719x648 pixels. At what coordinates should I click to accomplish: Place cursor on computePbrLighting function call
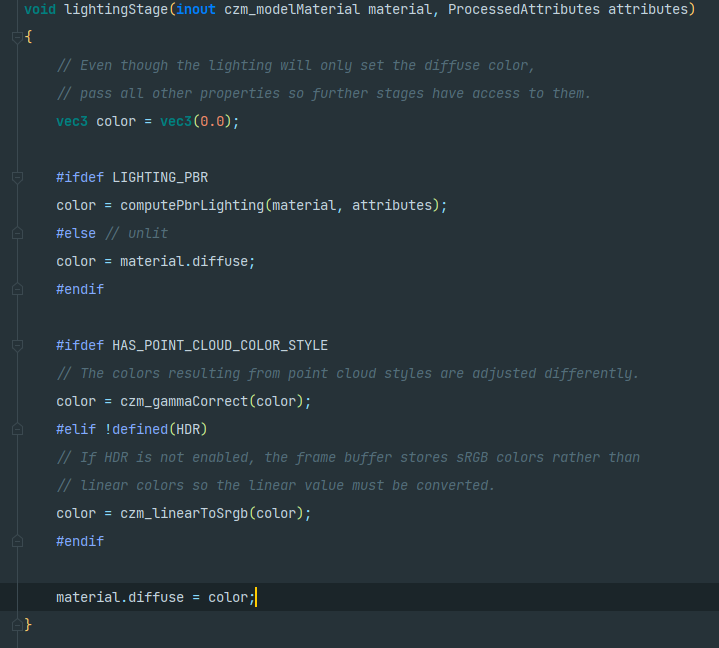point(192,205)
